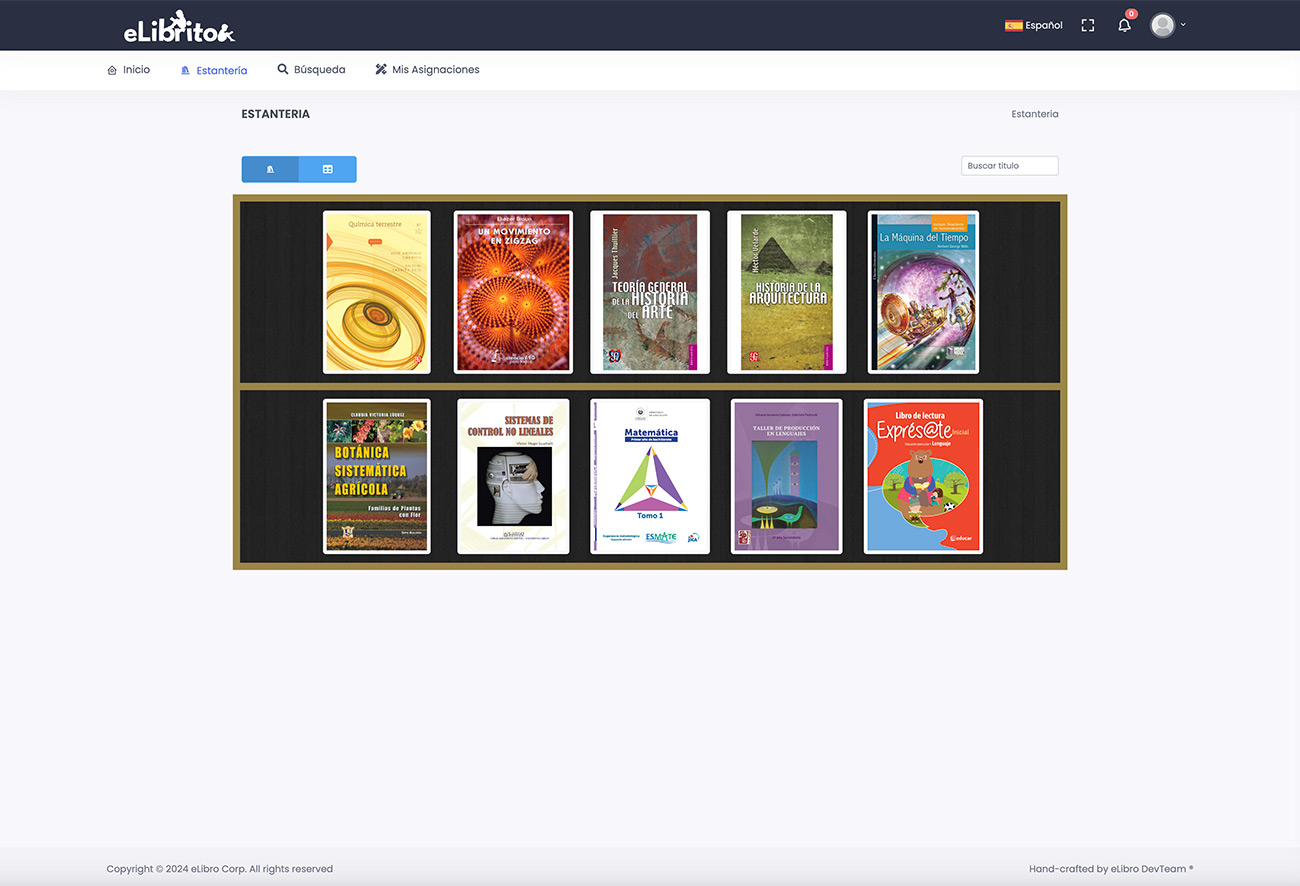Open Taller de producción en lenguajes book
1300x886 pixels.
(x=787, y=476)
